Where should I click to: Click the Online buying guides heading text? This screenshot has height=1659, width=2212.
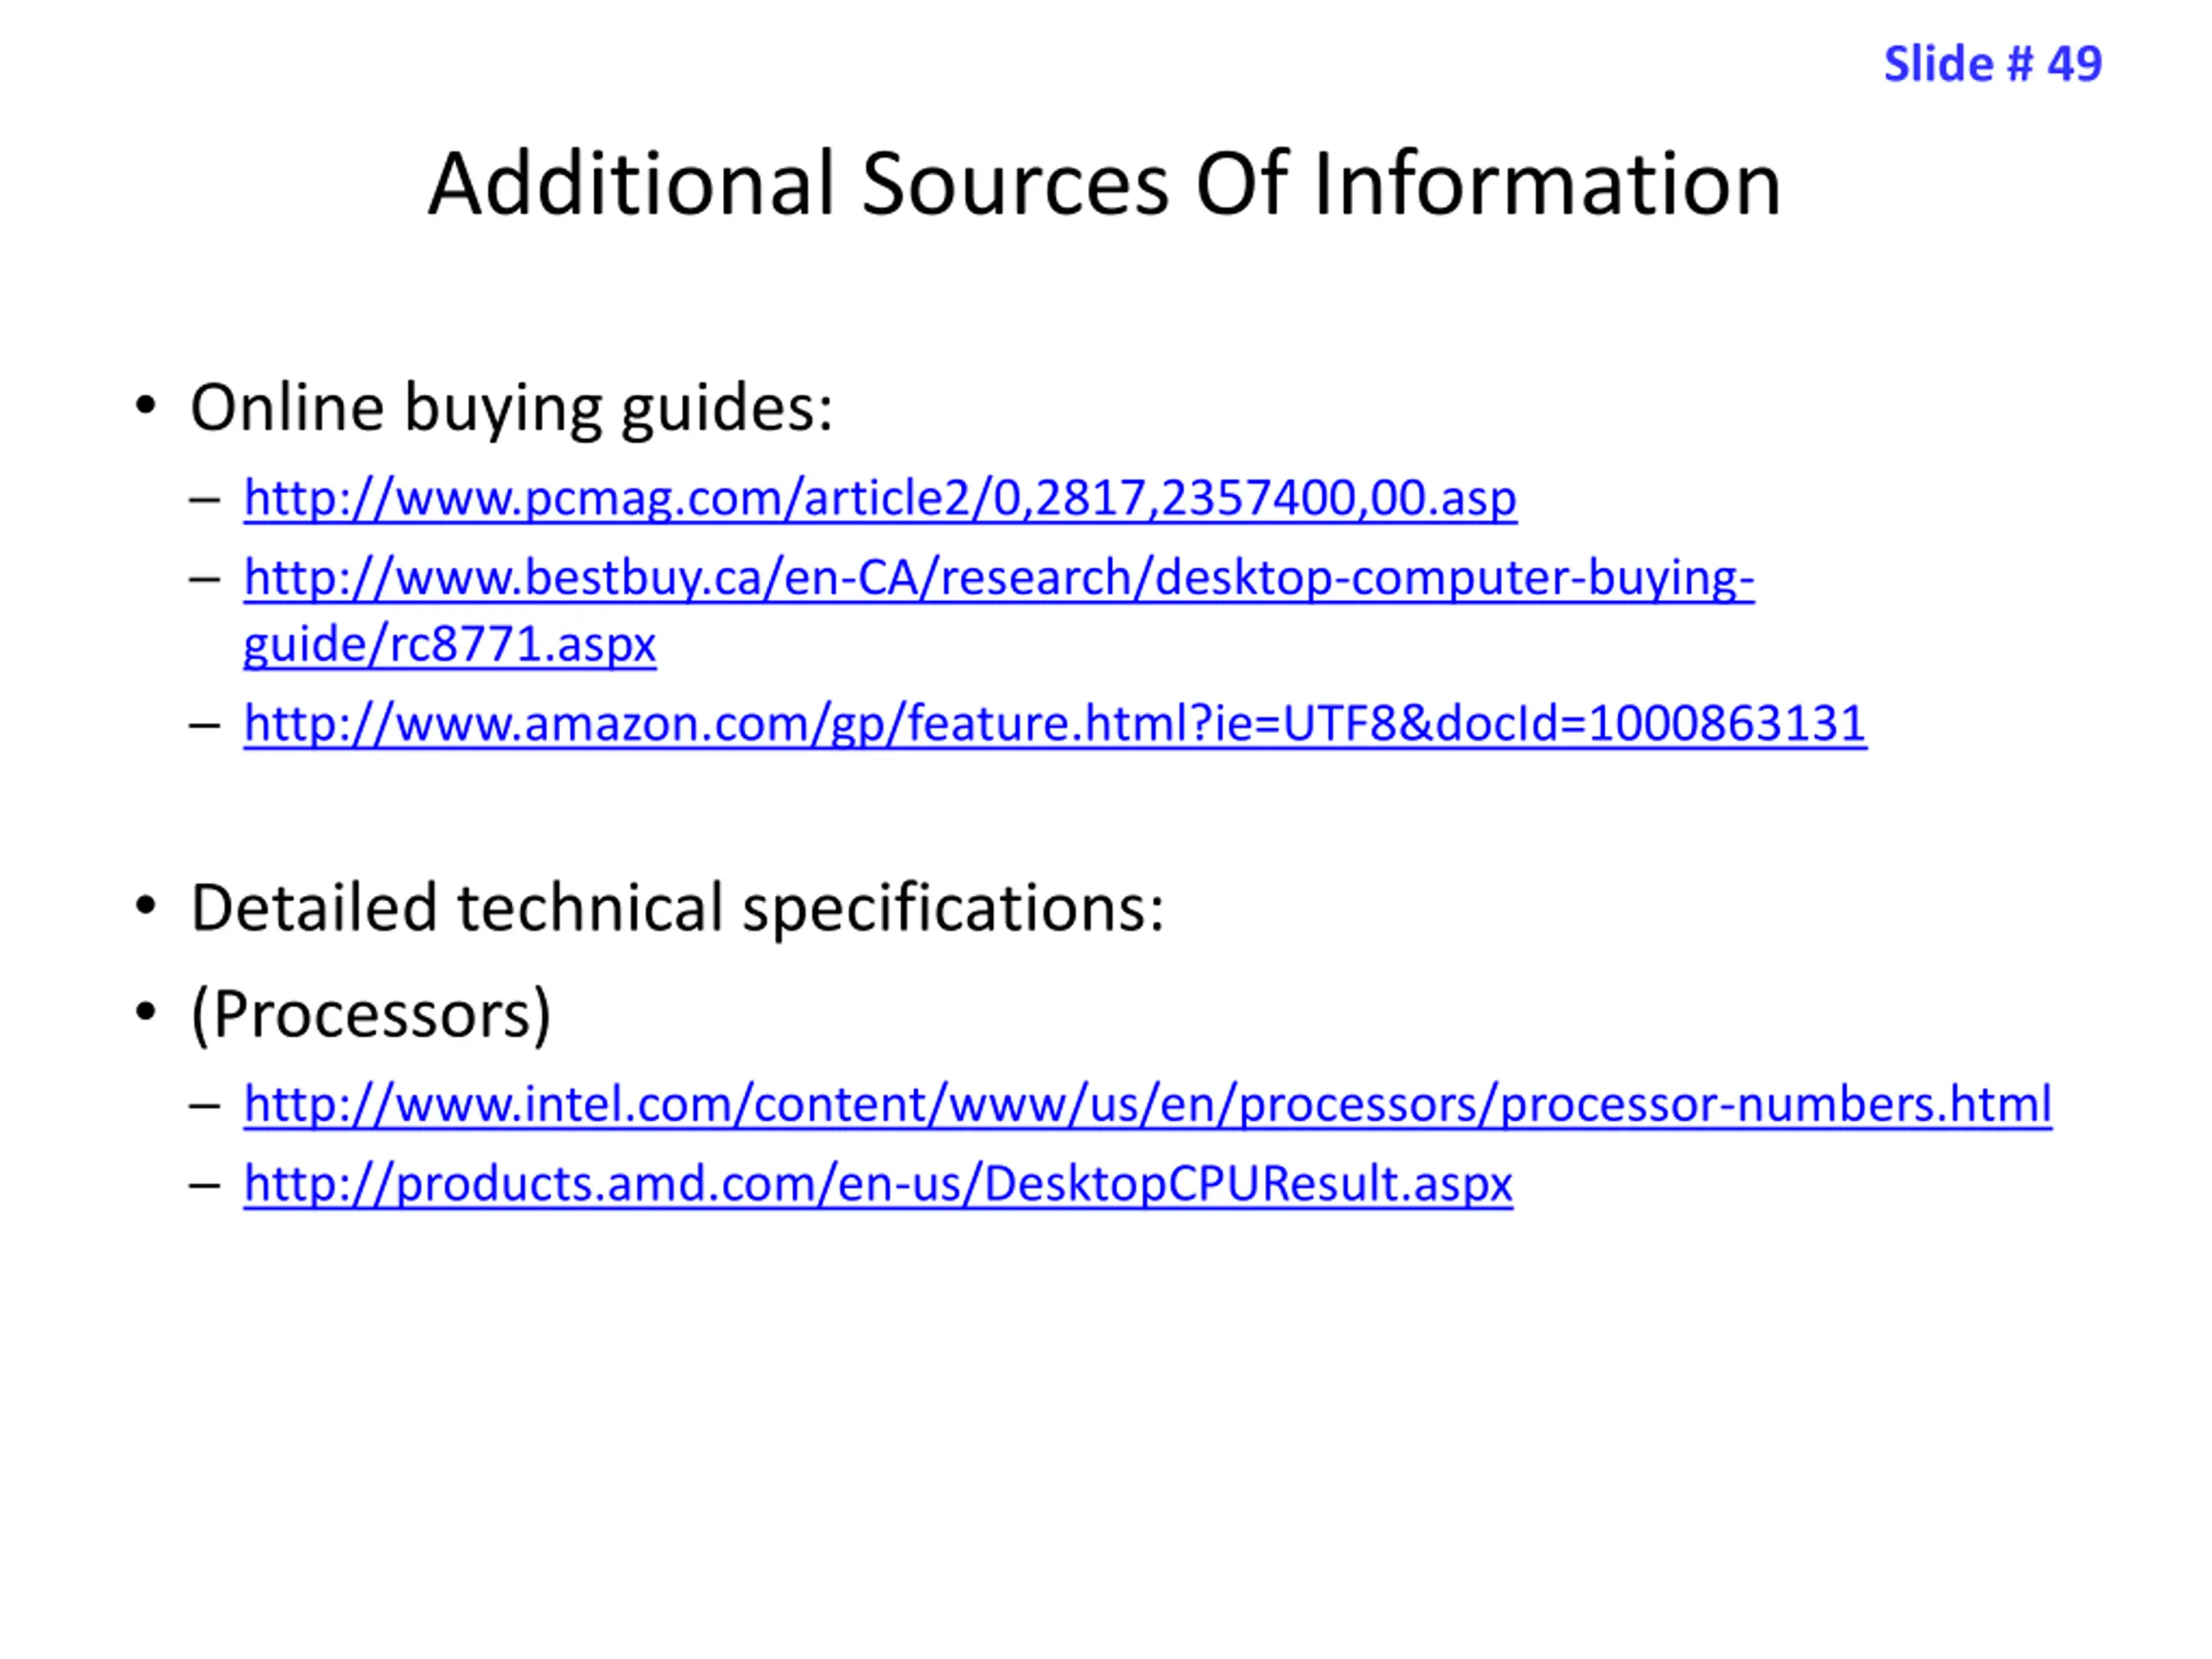512,409
